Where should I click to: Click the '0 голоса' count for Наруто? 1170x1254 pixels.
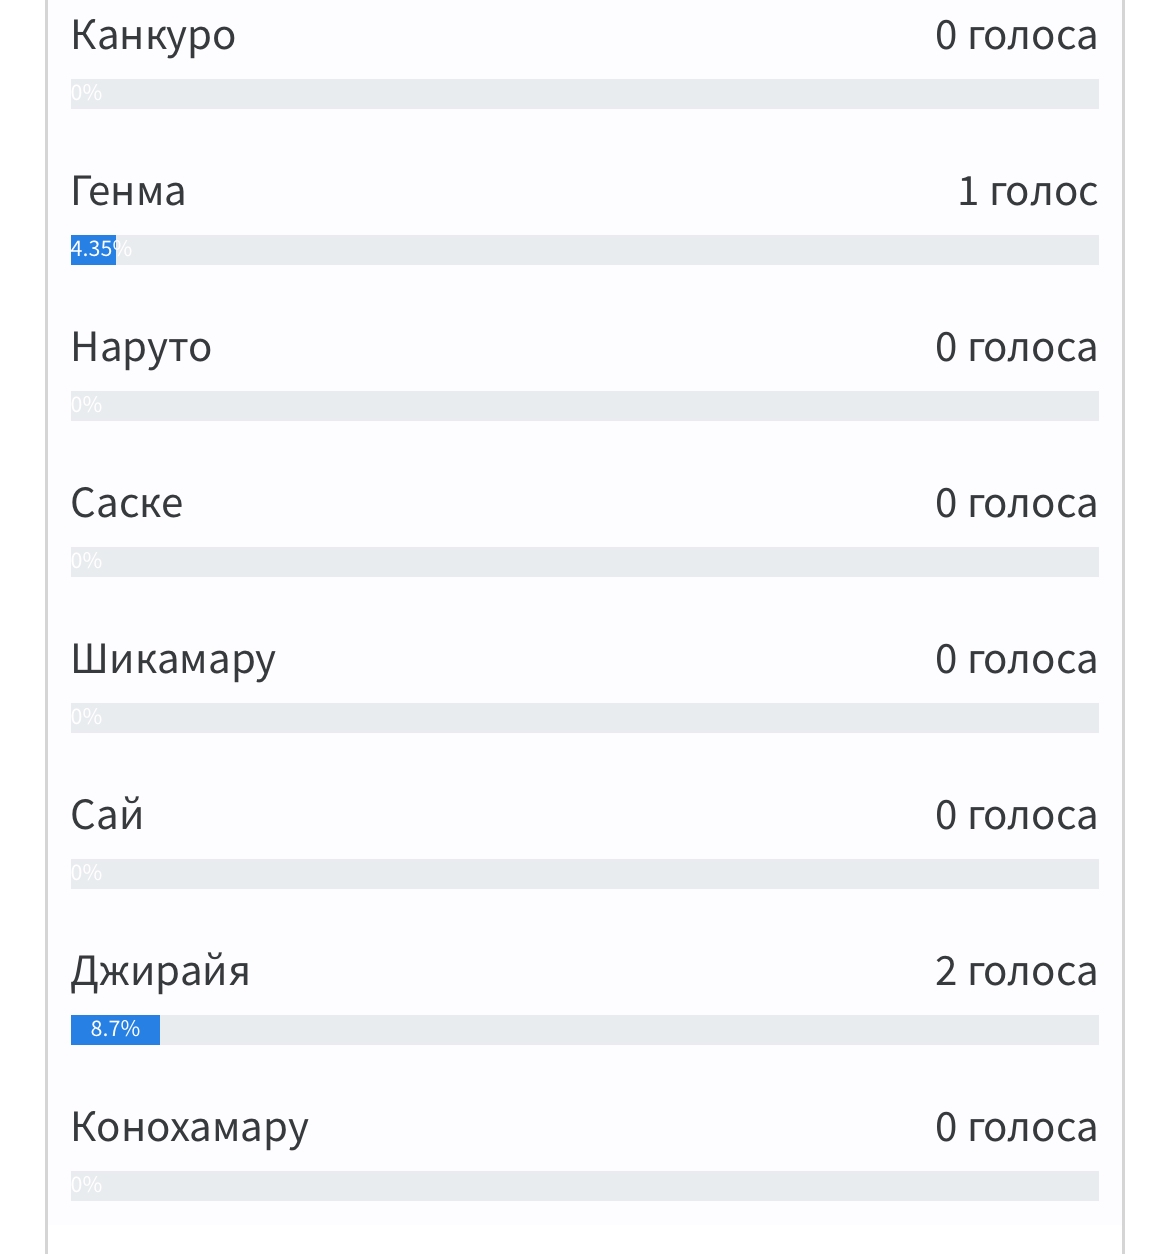[x=1017, y=347]
